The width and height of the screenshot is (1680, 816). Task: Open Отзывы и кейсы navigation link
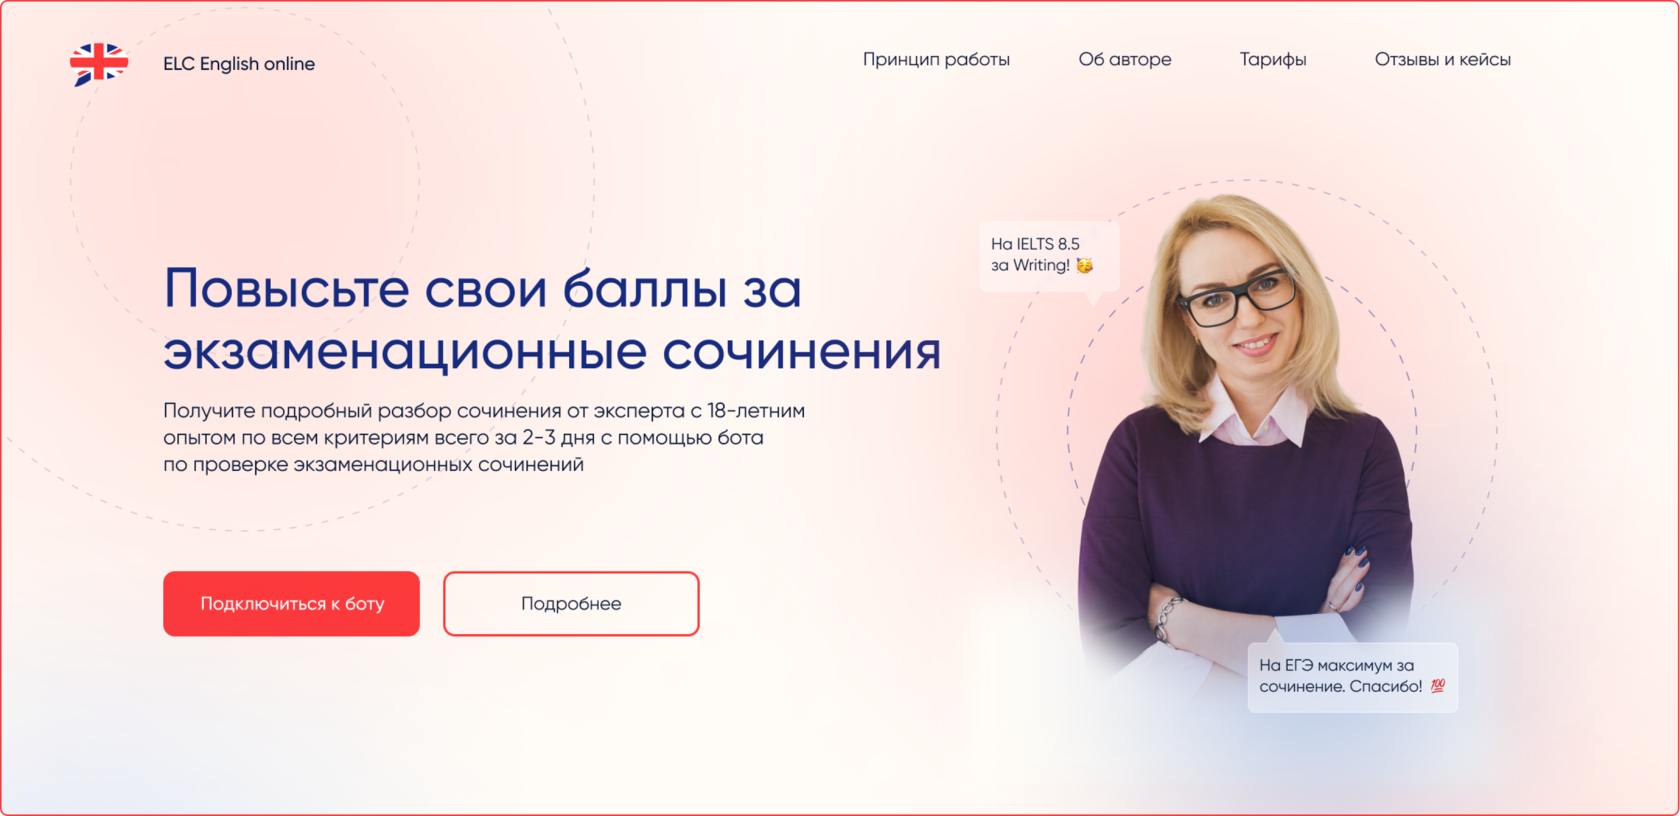pyautogui.click(x=1442, y=60)
